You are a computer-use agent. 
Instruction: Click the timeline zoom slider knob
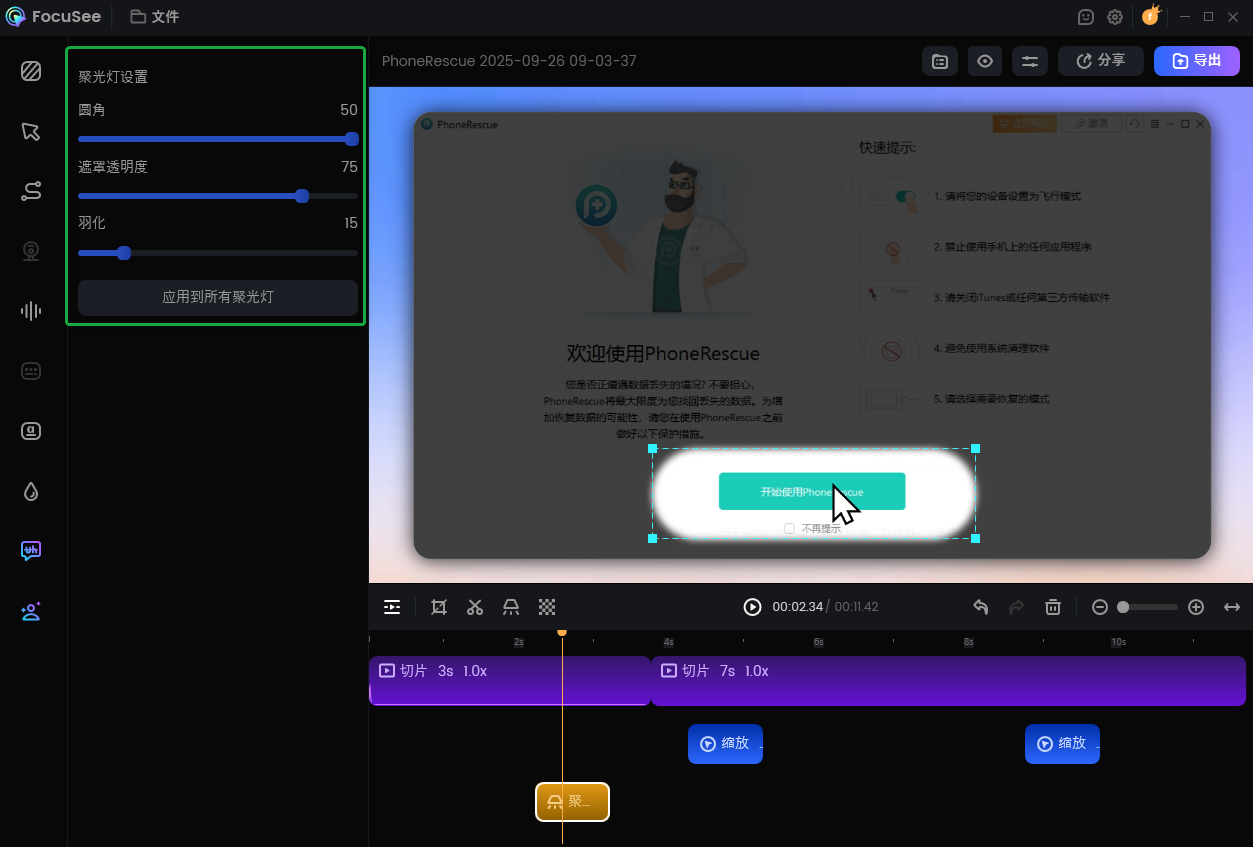1123,607
